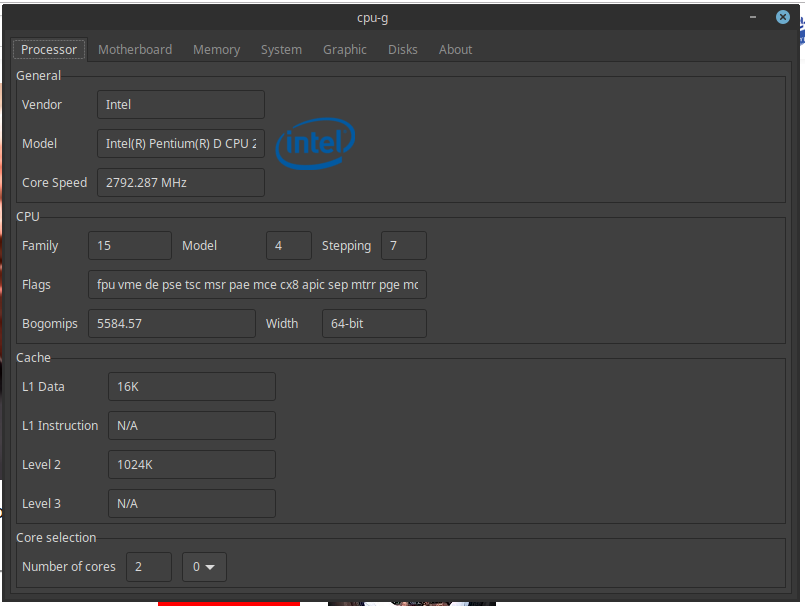Click the Width field showing 64-bit
Image resolution: width=805 pixels, height=606 pixels.
pos(374,324)
